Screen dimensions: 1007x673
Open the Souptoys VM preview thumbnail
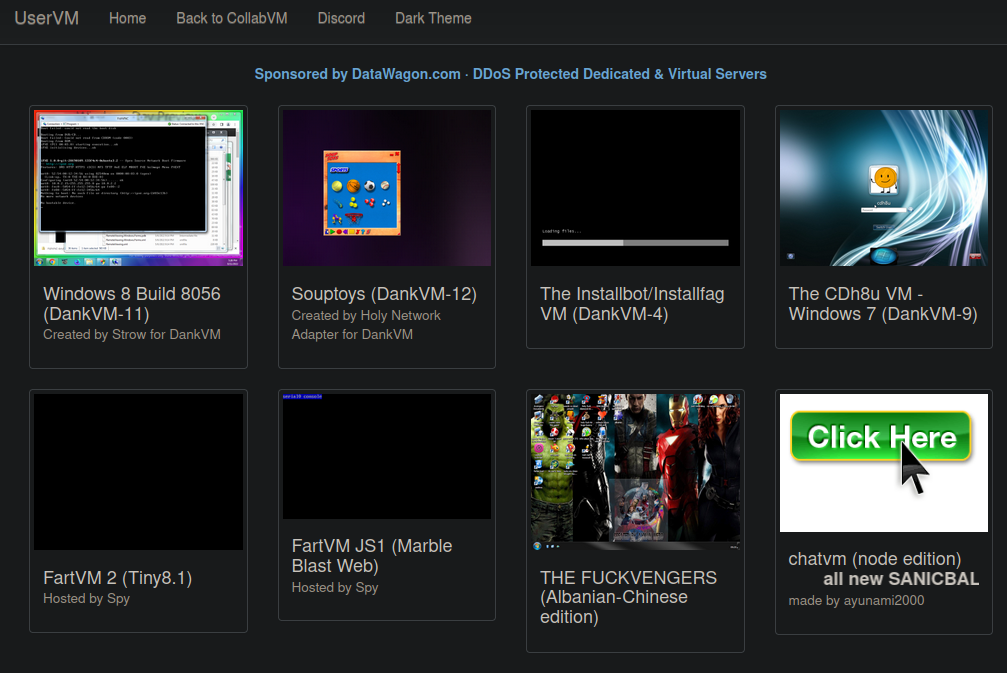pyautogui.click(x=386, y=188)
